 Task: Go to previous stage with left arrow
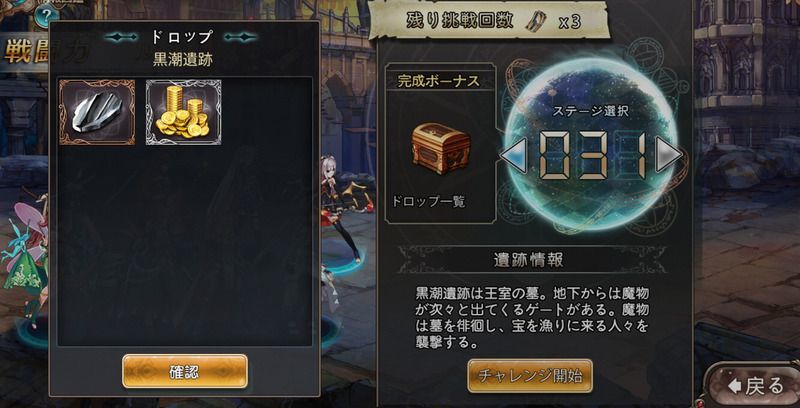point(514,154)
